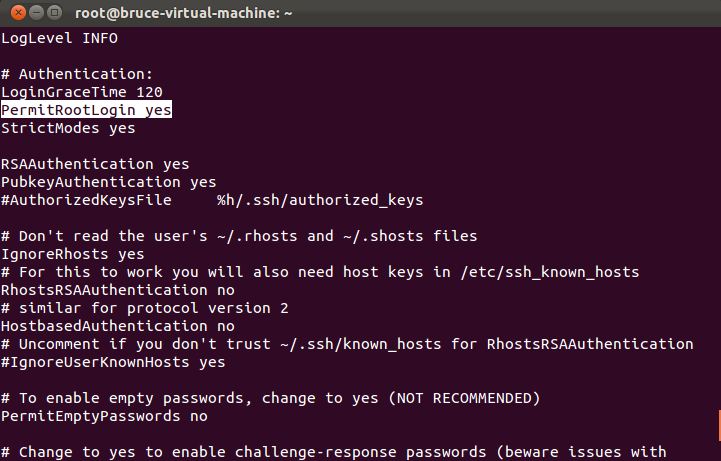721x461 pixels.
Task: Click the #IgnoreUserKnownHosts yes line
Action: click(113, 362)
